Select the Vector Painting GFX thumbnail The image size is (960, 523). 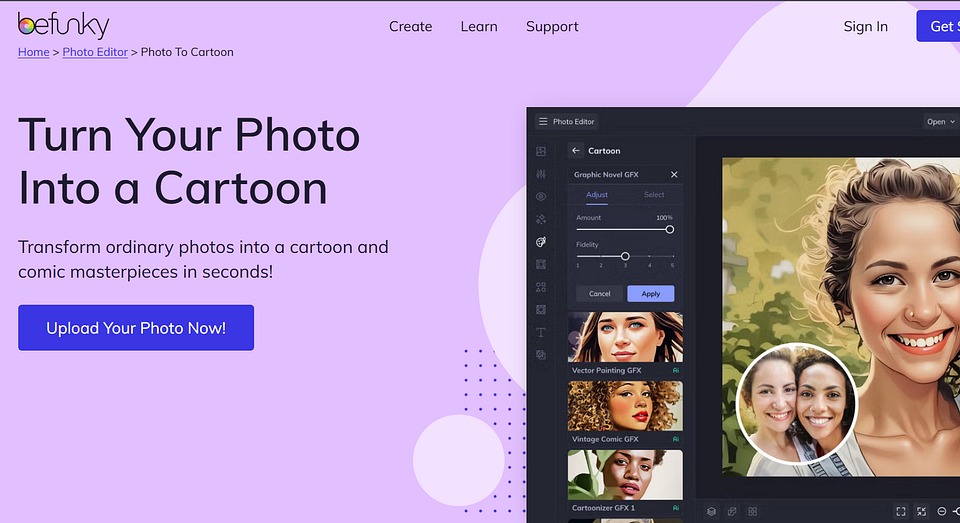(625, 337)
